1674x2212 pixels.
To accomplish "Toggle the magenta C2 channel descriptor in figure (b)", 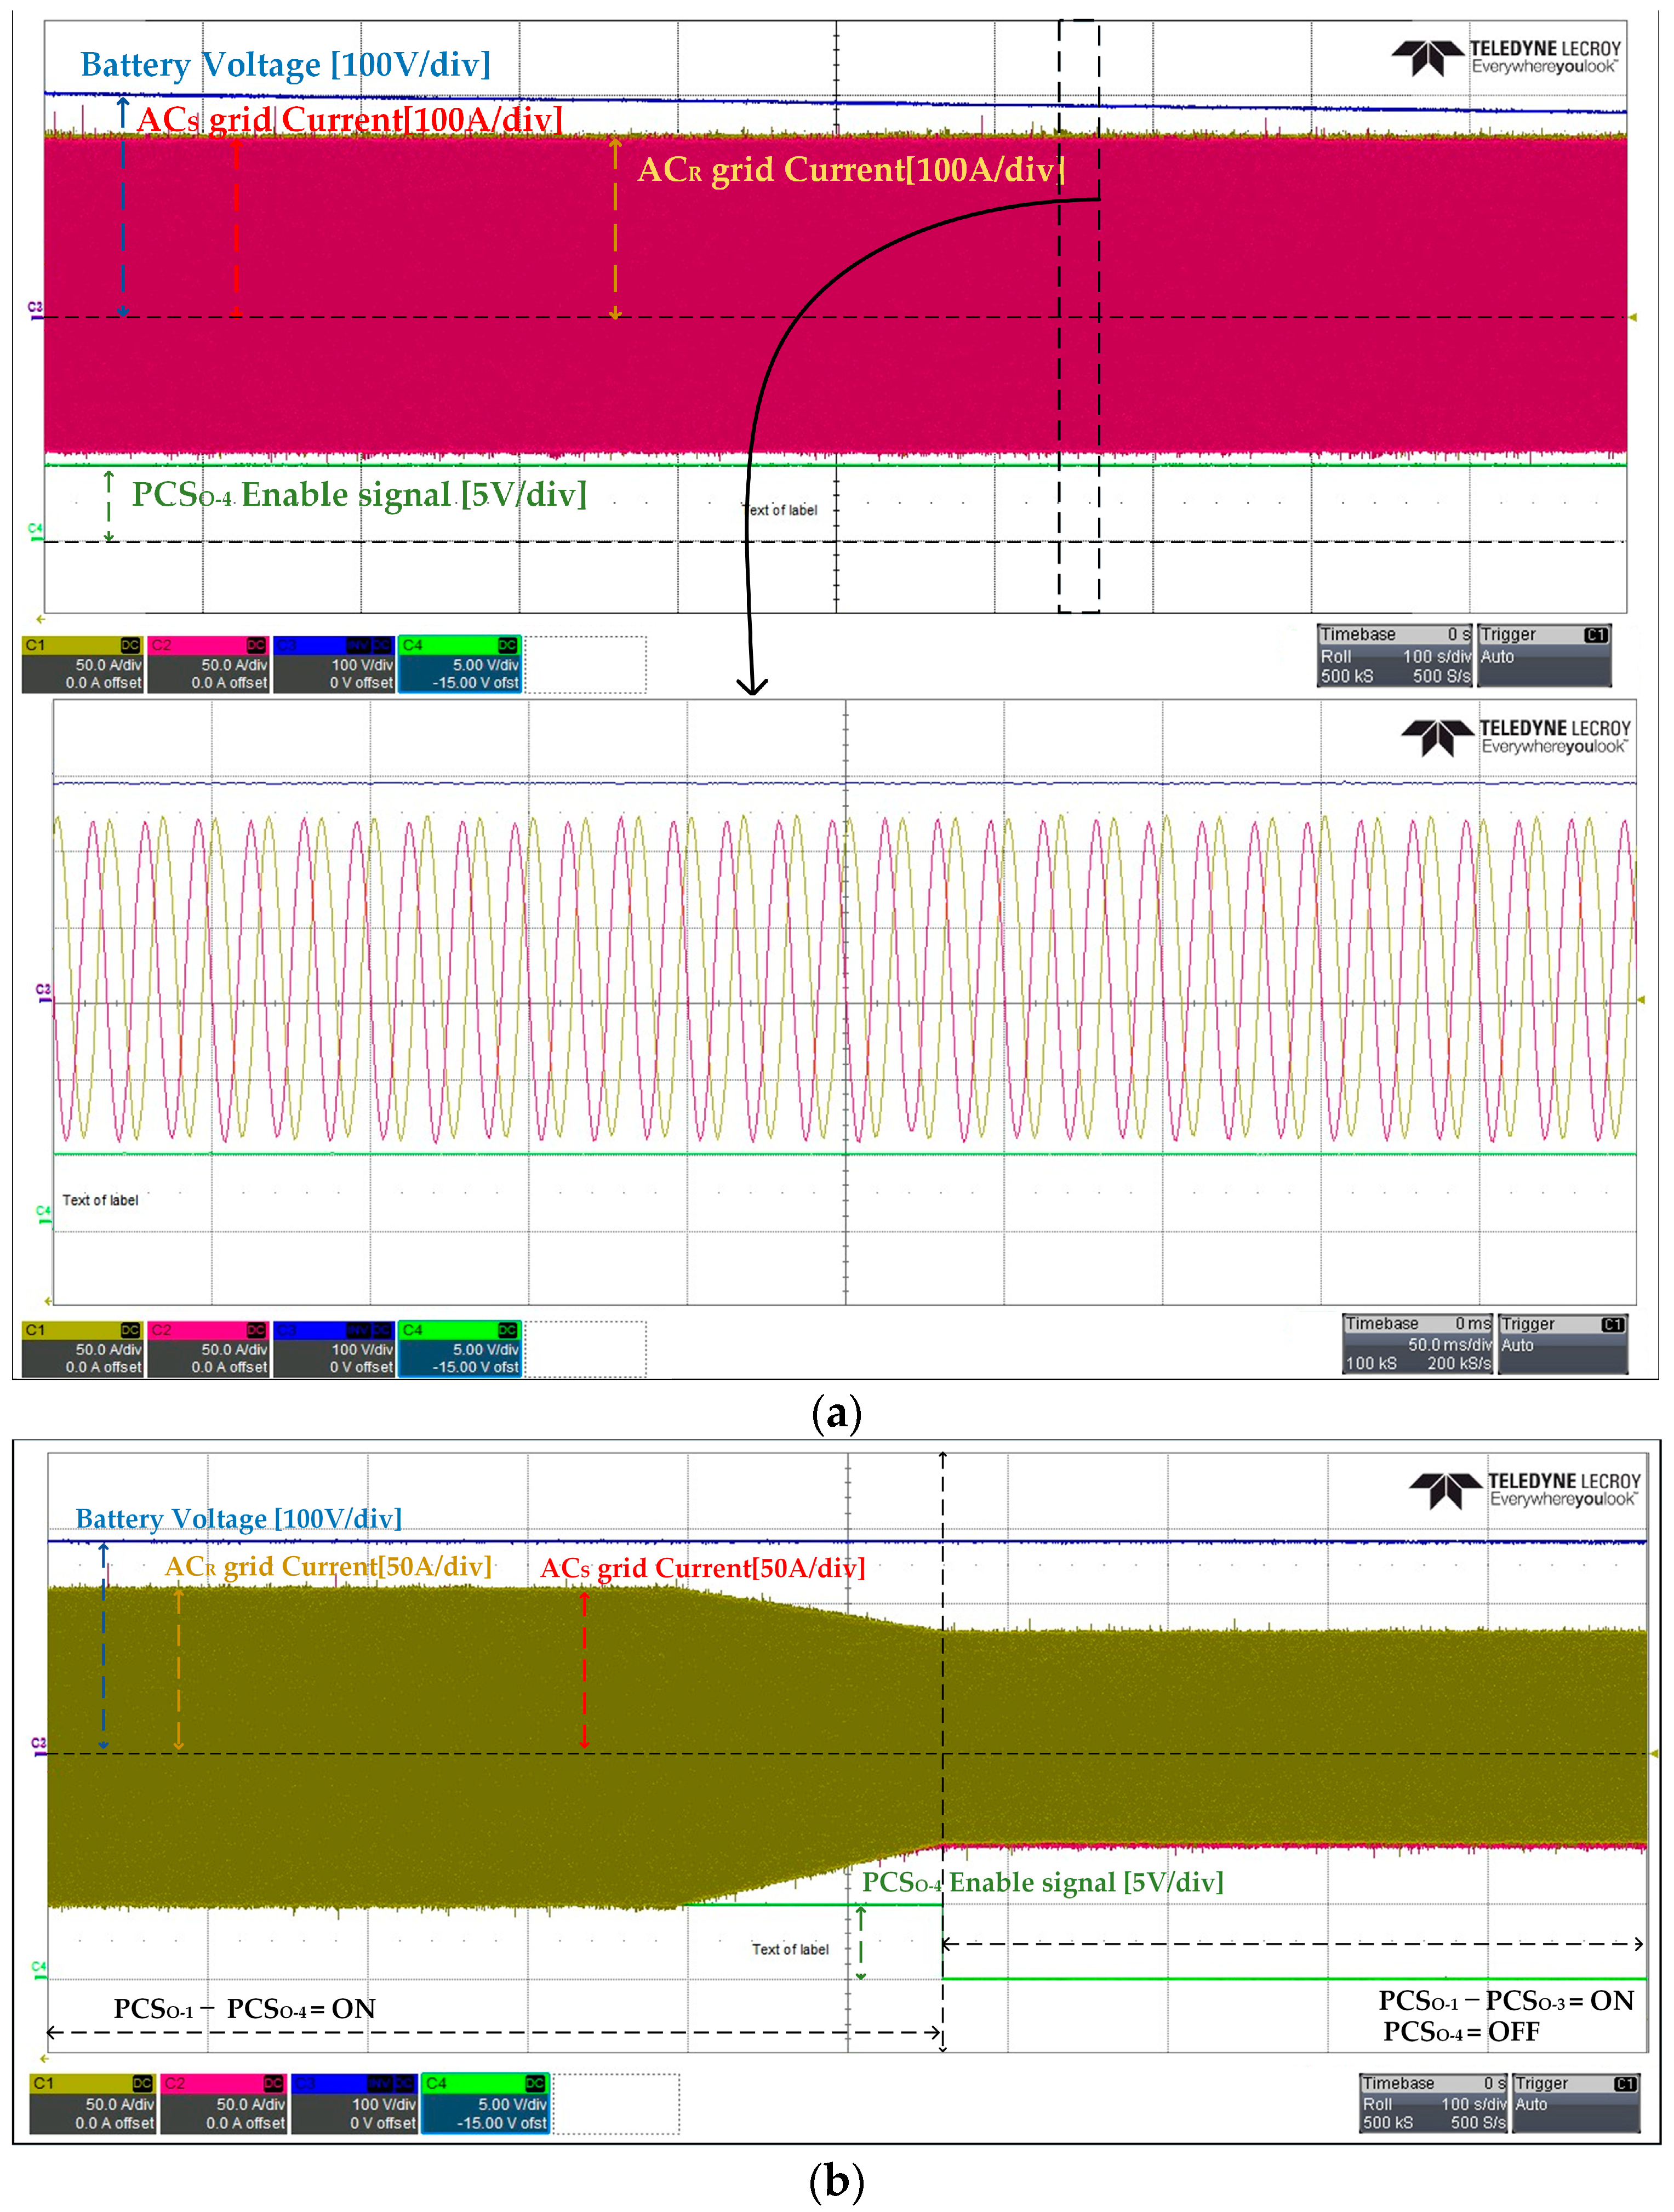I will pos(223,2103).
